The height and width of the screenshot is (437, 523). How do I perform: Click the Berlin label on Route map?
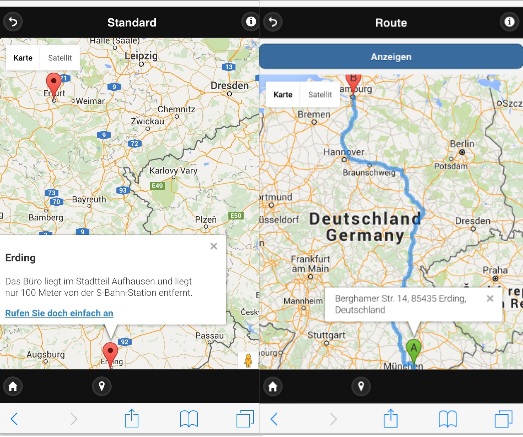coord(462,144)
